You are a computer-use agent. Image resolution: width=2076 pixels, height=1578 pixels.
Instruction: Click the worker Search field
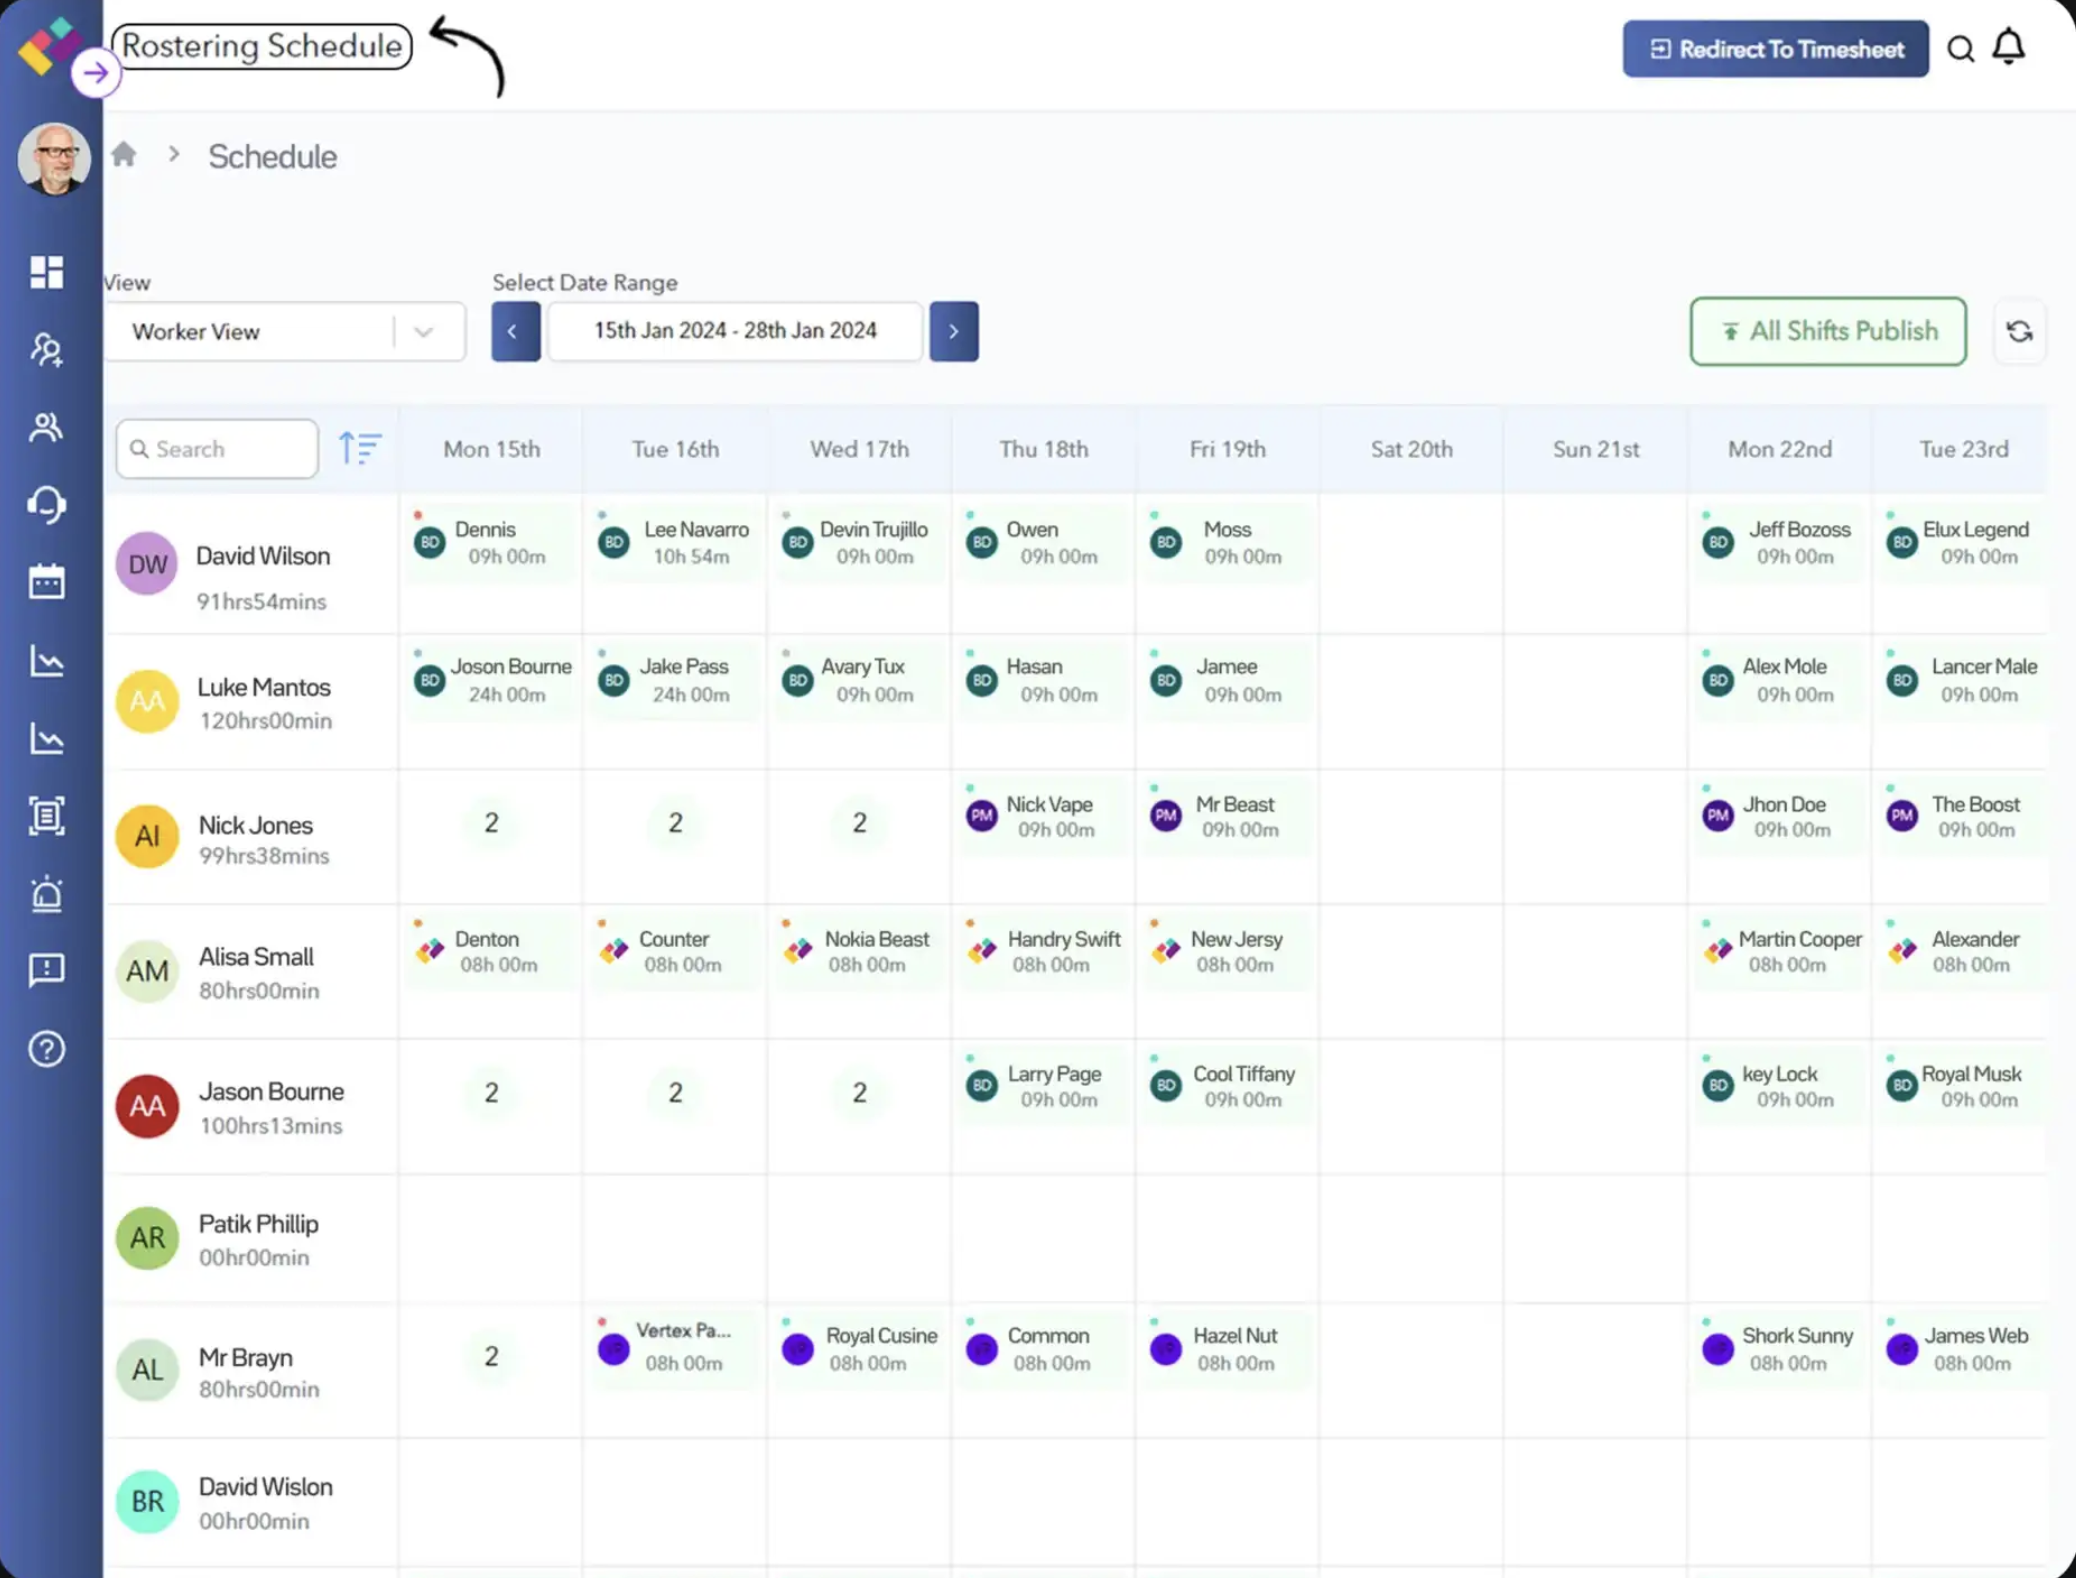click(x=218, y=449)
